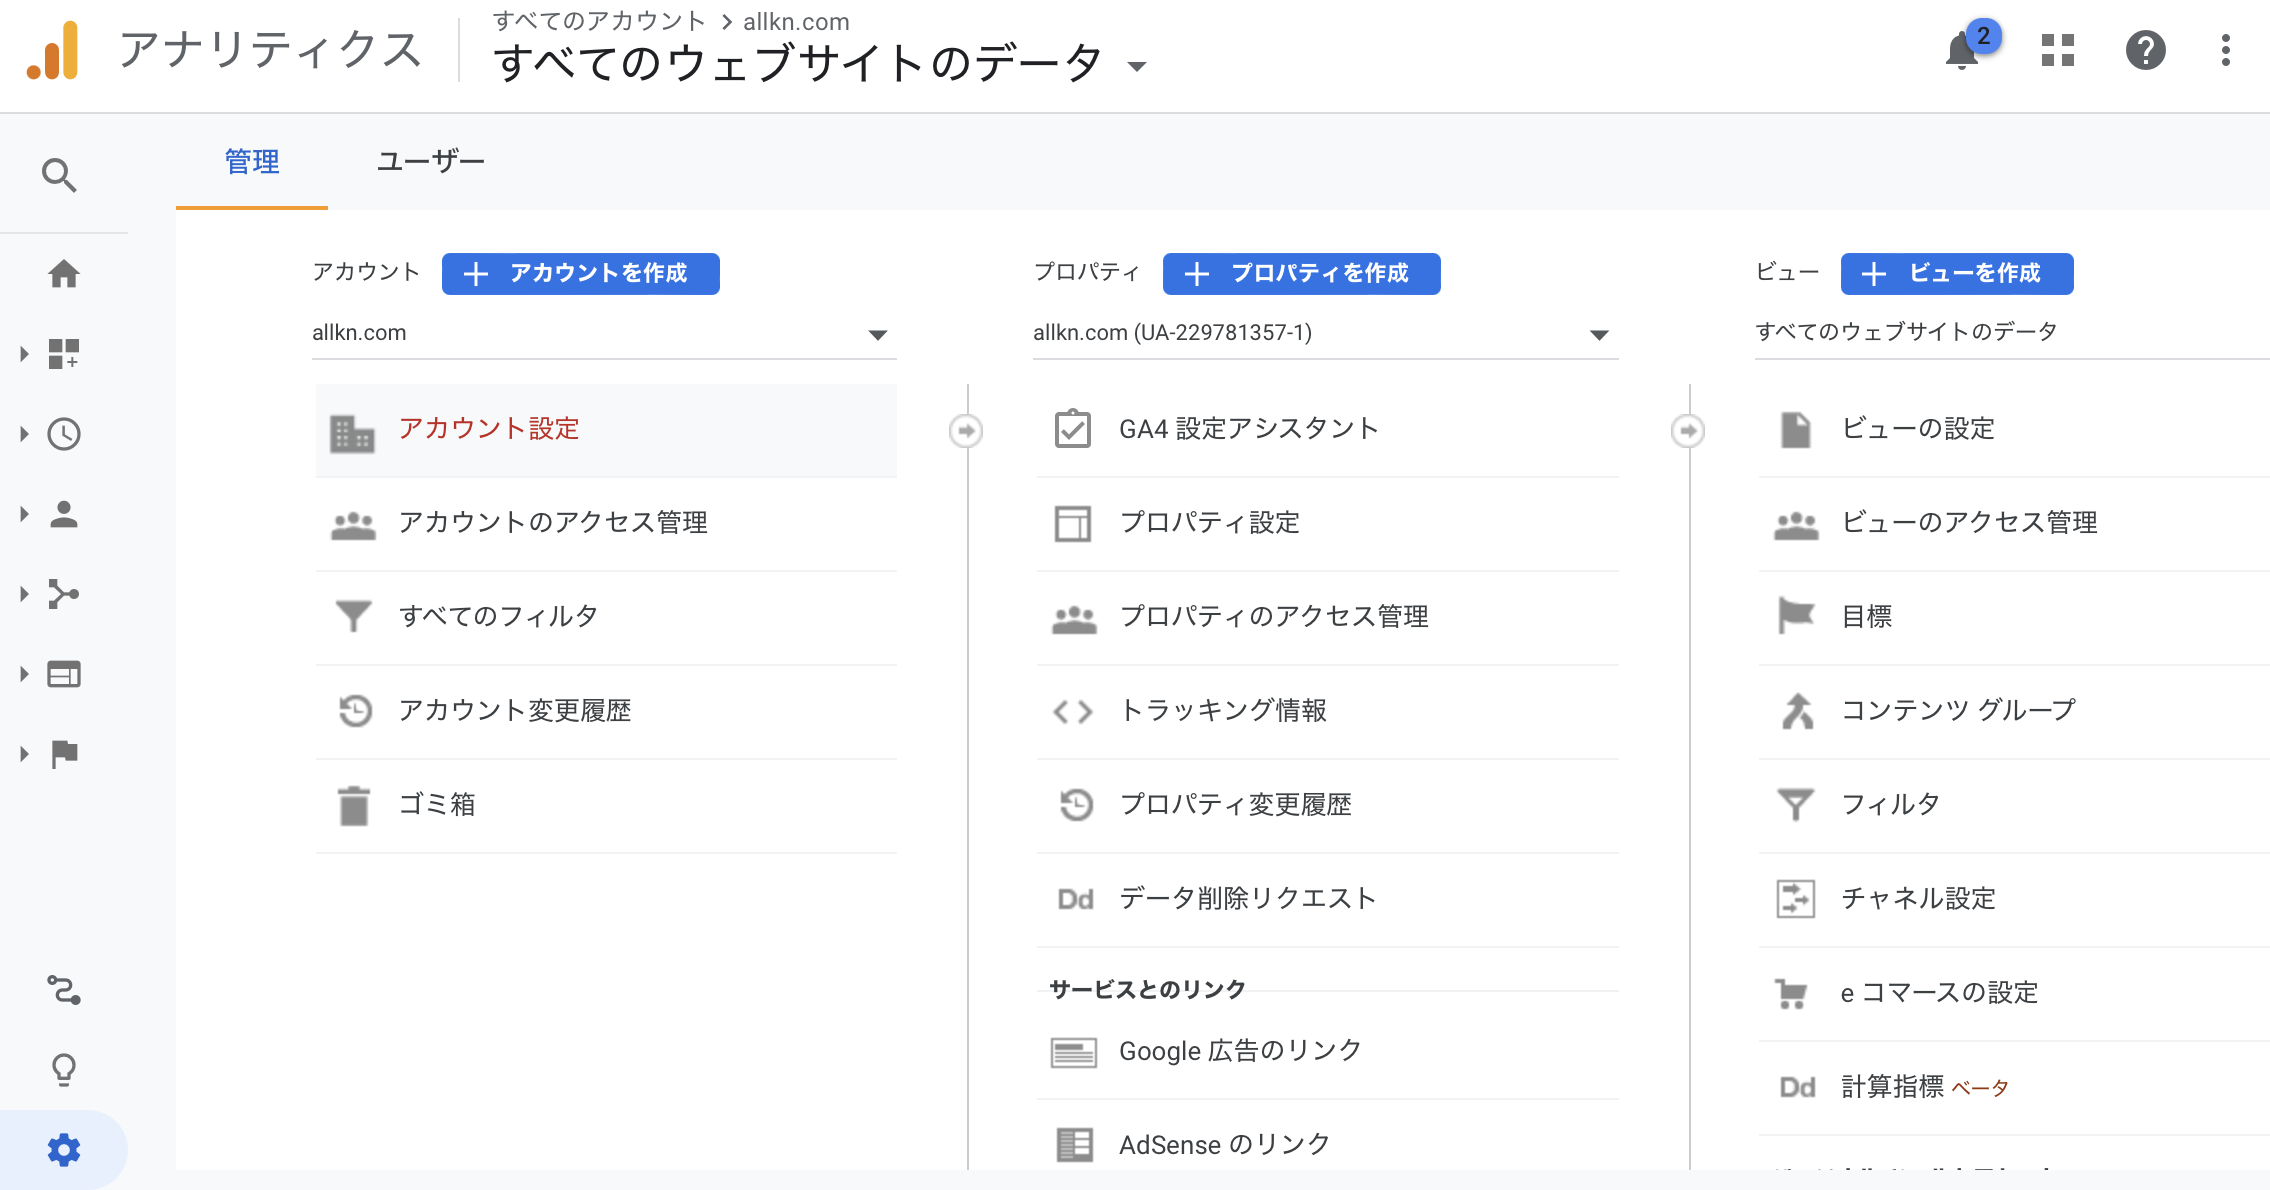2270x1190 pixels.
Task: Expand the Realtime section arrow
Action: pos(24,434)
